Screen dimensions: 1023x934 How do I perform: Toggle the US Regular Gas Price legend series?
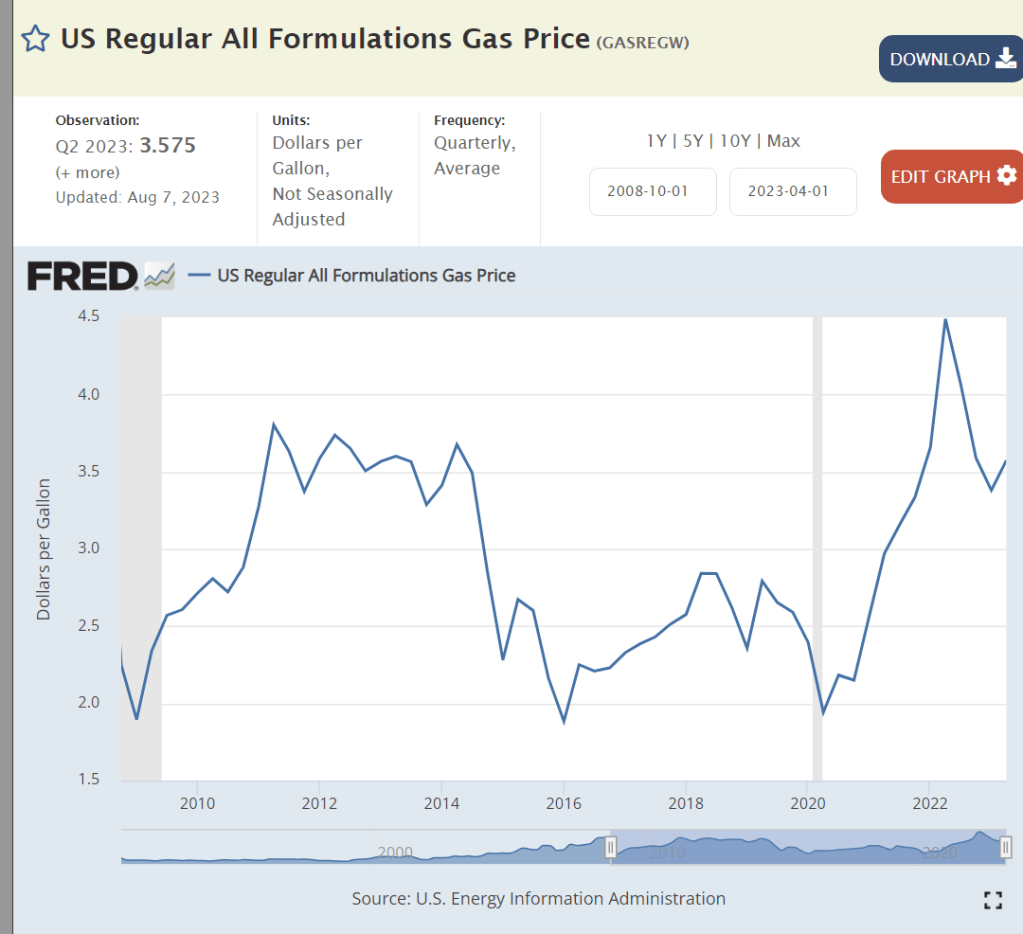(x=366, y=275)
